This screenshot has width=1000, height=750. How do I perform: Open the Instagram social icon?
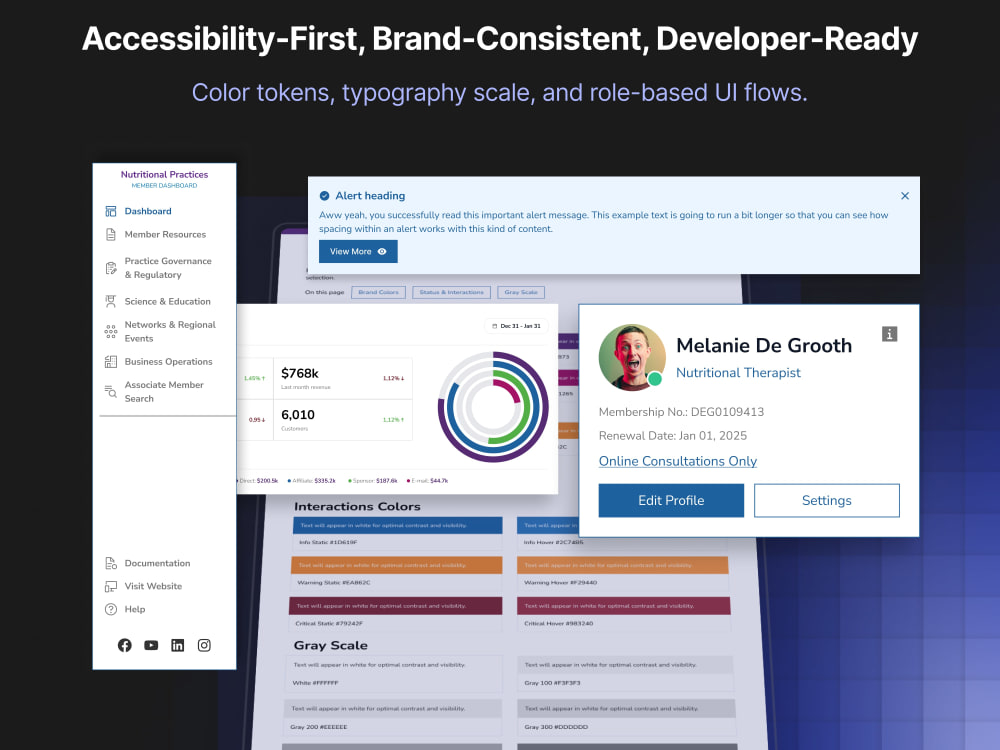(204, 645)
